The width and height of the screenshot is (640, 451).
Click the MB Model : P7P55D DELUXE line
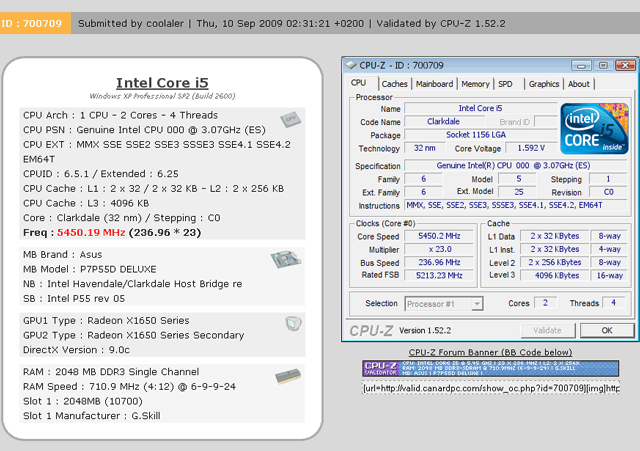click(x=89, y=269)
